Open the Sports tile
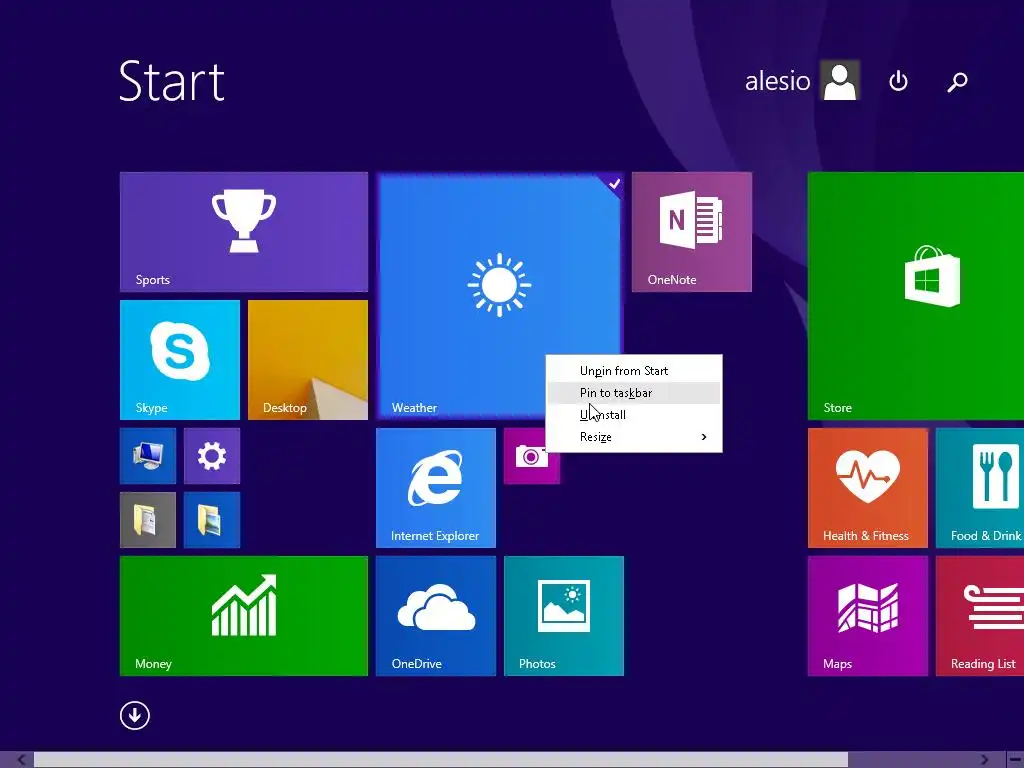 [x=244, y=232]
